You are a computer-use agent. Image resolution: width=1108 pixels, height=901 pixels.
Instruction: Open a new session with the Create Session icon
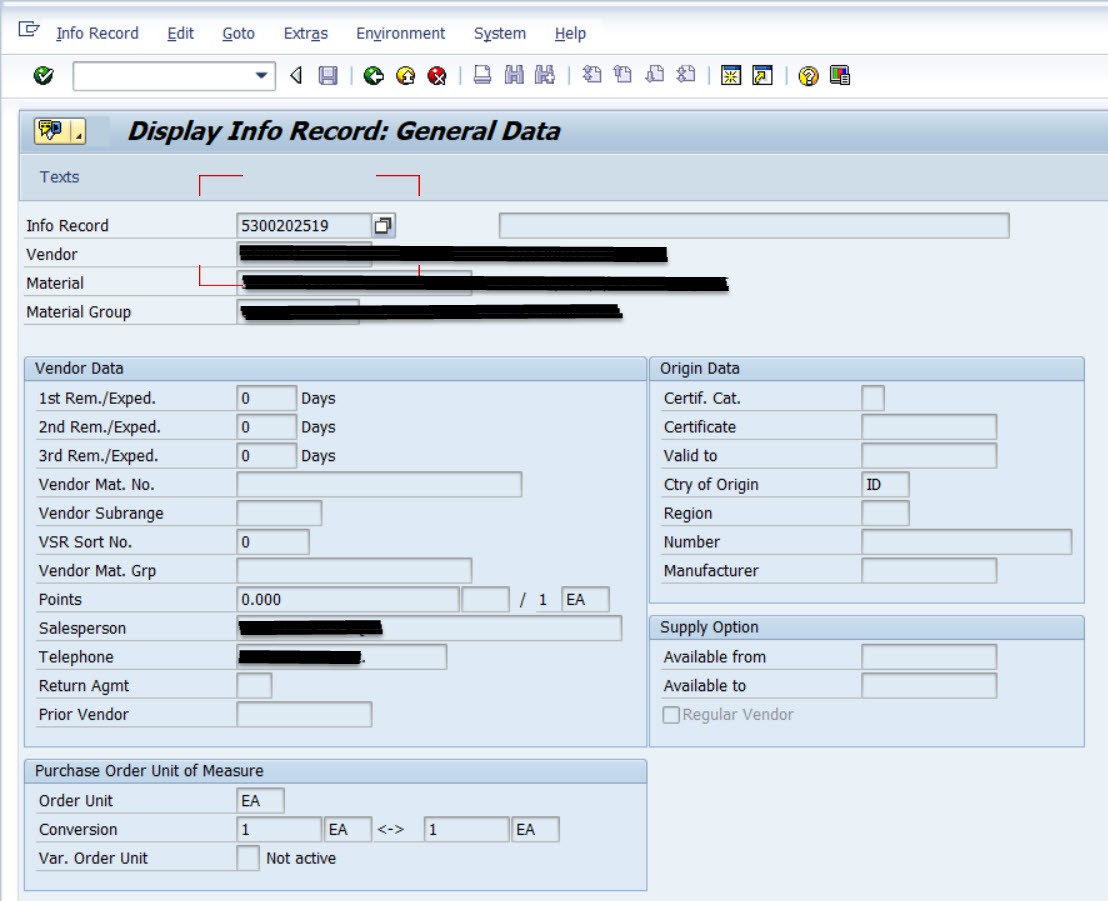tap(731, 75)
